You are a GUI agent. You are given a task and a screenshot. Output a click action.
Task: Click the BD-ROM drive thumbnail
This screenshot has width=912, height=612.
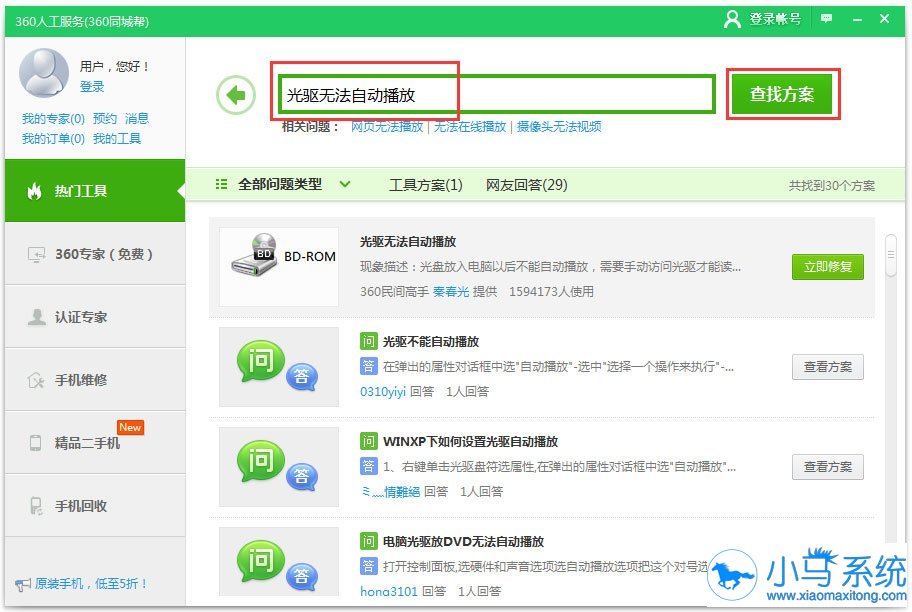click(279, 267)
